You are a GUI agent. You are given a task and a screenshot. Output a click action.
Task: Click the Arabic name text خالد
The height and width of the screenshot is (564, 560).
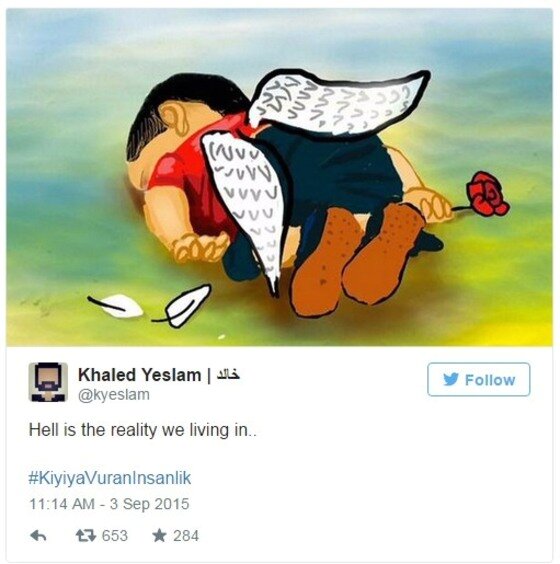(228, 375)
